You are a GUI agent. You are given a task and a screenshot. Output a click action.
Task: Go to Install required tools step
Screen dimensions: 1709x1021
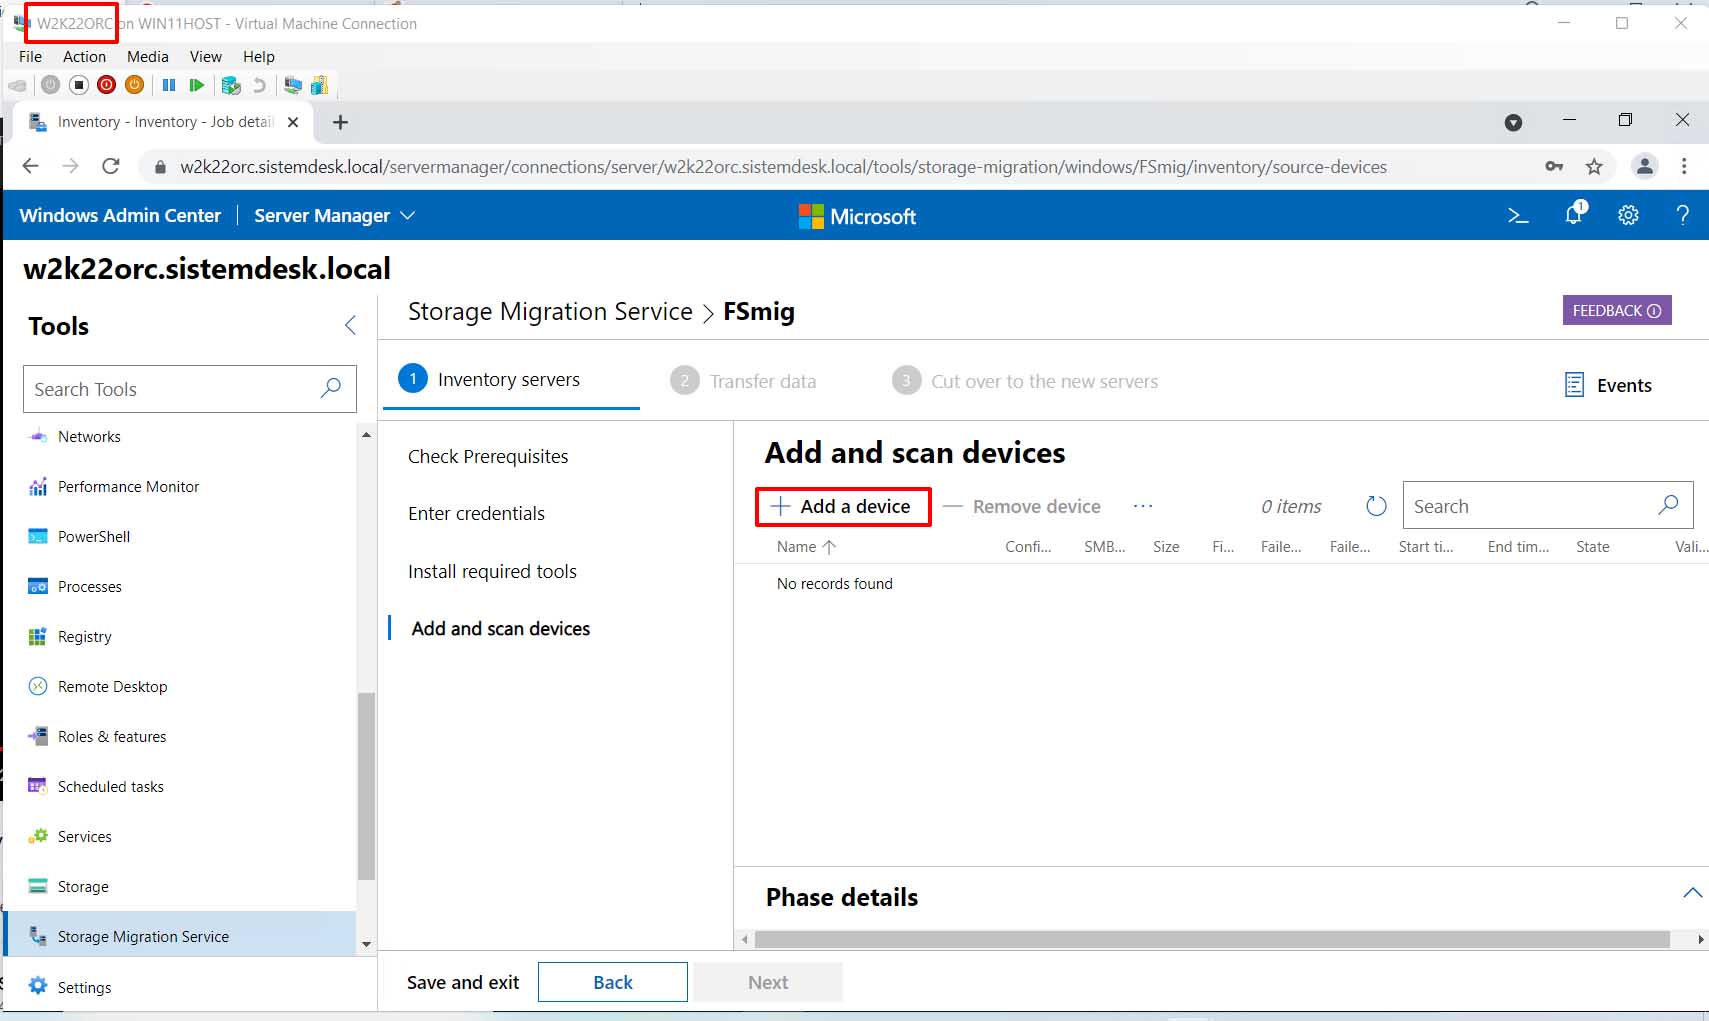[x=492, y=571]
